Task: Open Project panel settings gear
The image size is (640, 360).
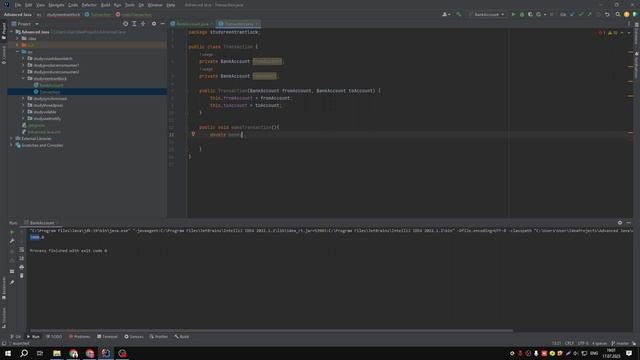Action: tap(154, 24)
